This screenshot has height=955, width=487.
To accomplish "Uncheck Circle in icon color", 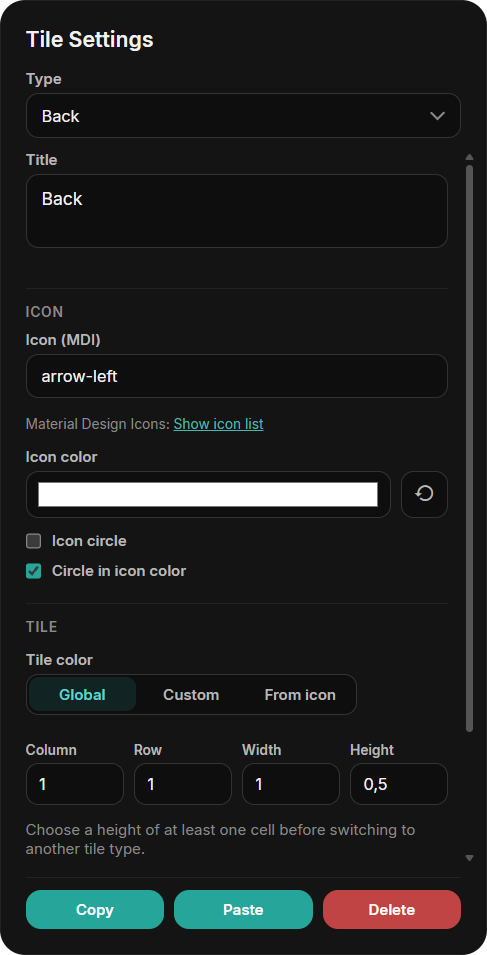I will [x=33, y=571].
